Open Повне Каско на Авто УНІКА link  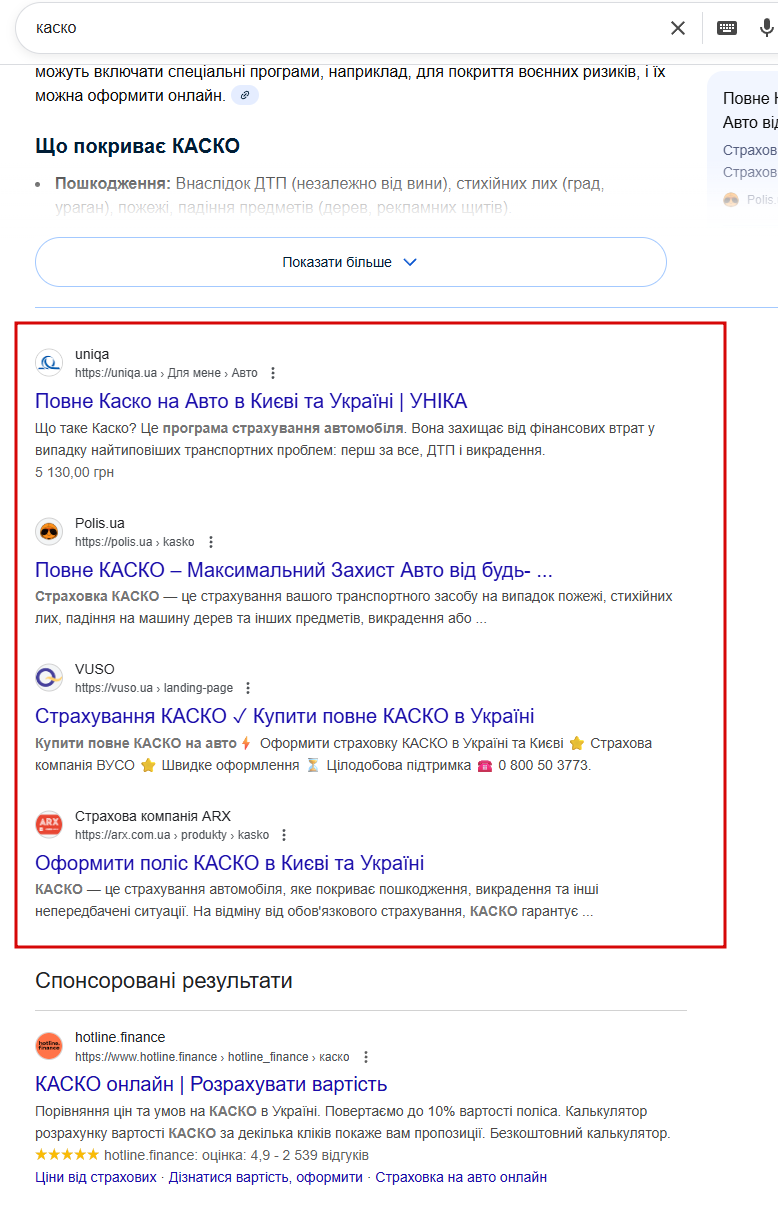251,401
